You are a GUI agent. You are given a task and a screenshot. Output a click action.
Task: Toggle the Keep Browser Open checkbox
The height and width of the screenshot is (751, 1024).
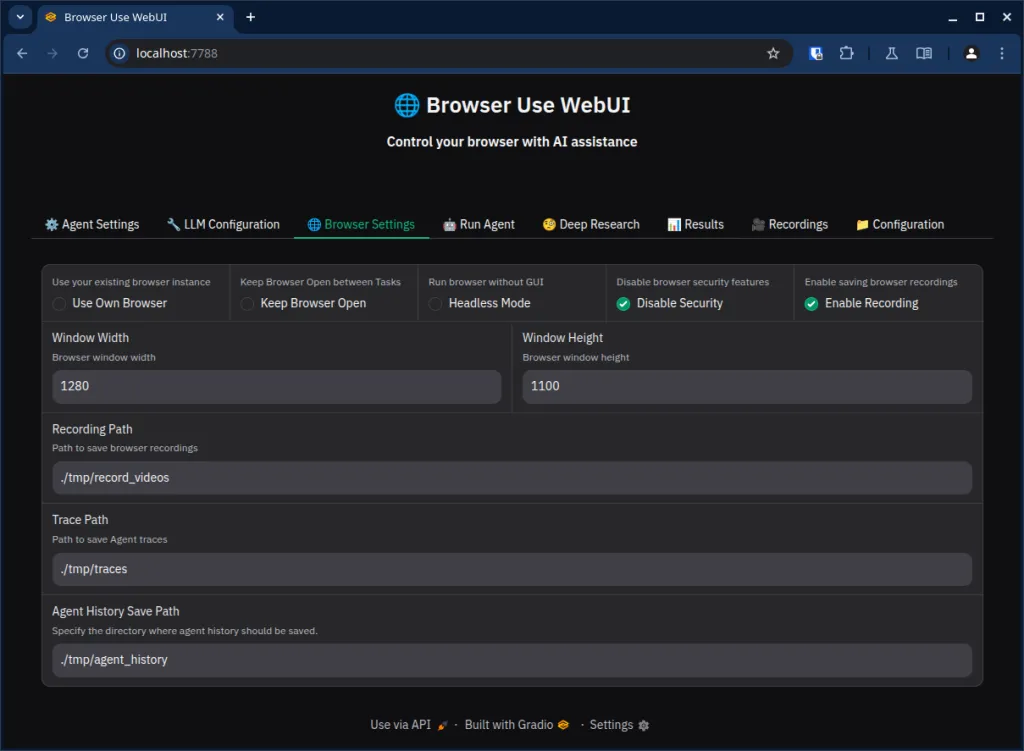(x=248, y=304)
